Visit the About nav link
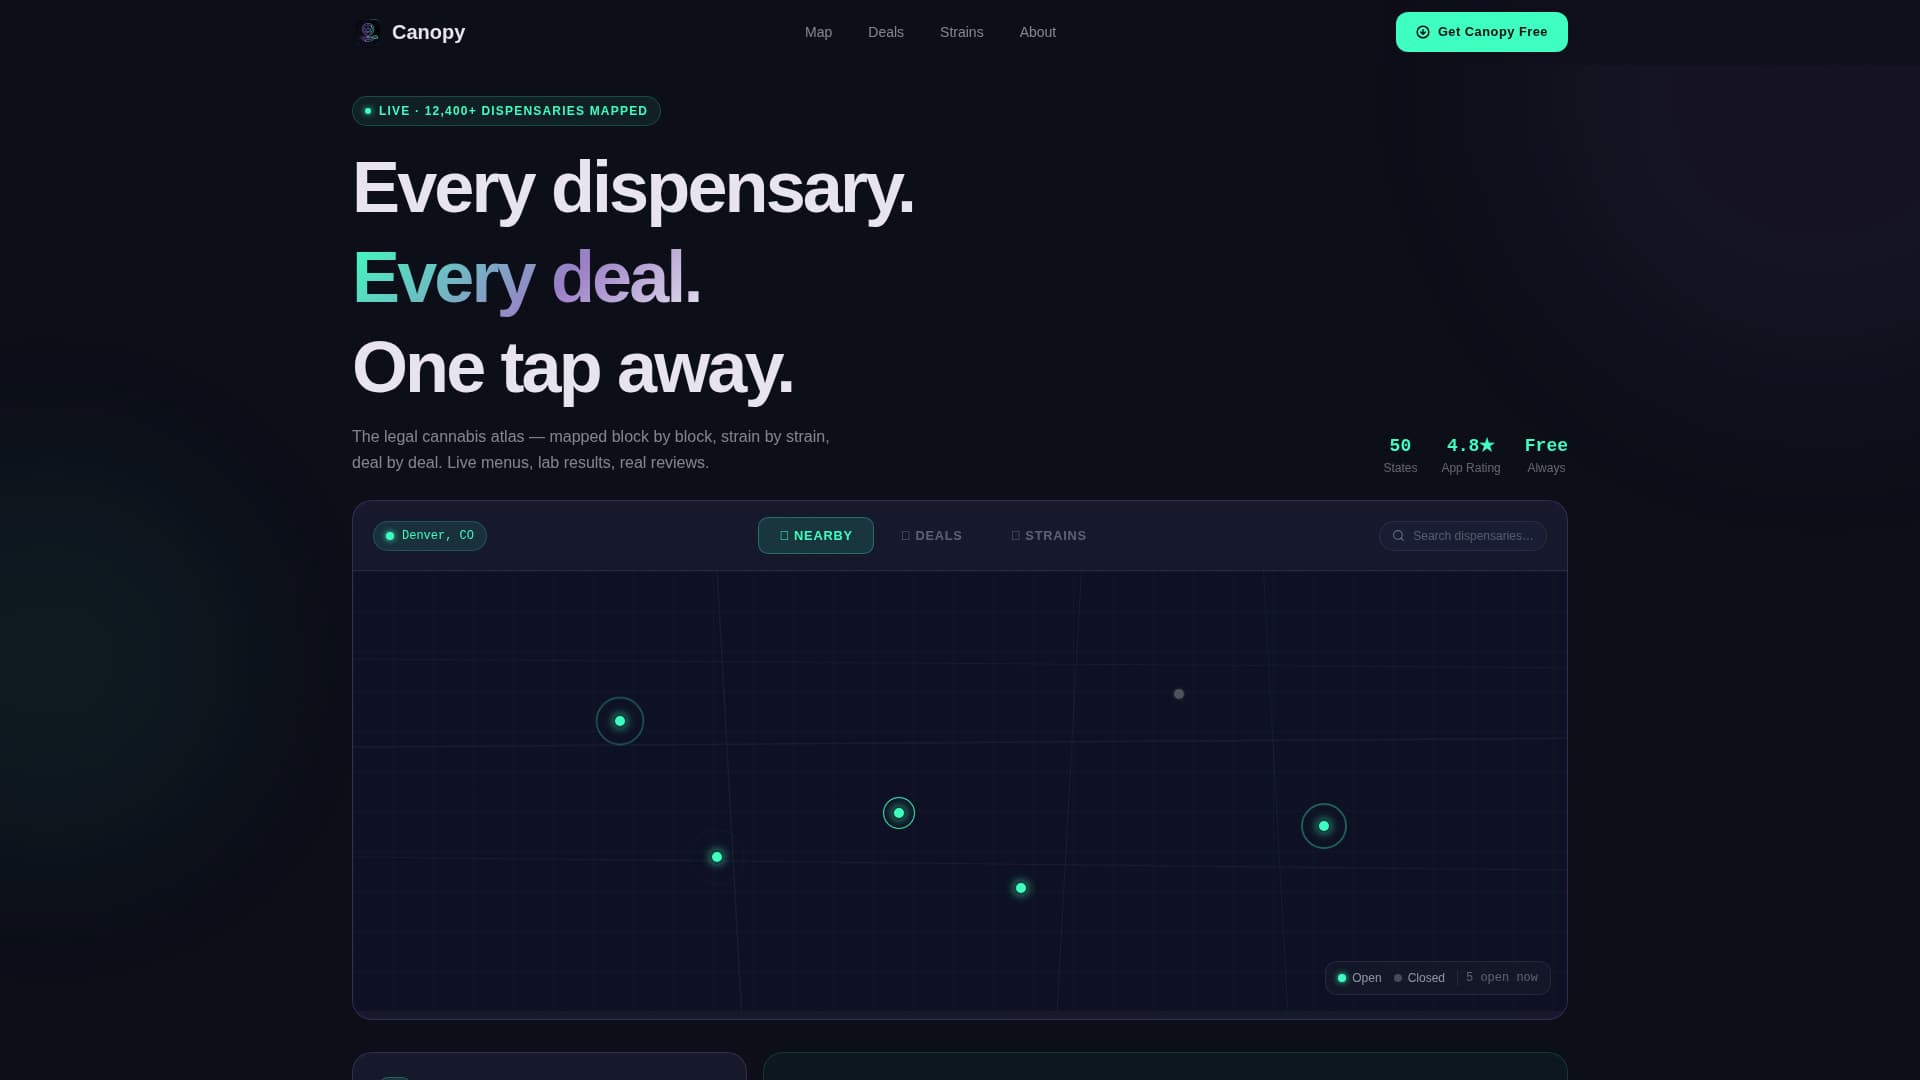The height and width of the screenshot is (1080, 1920). (x=1037, y=32)
